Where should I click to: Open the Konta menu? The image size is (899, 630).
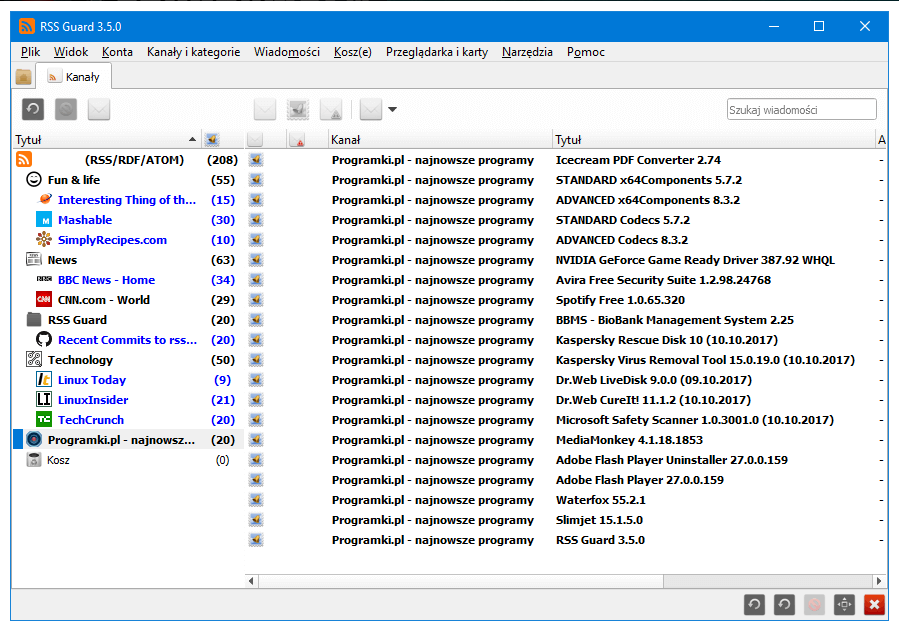tap(118, 52)
